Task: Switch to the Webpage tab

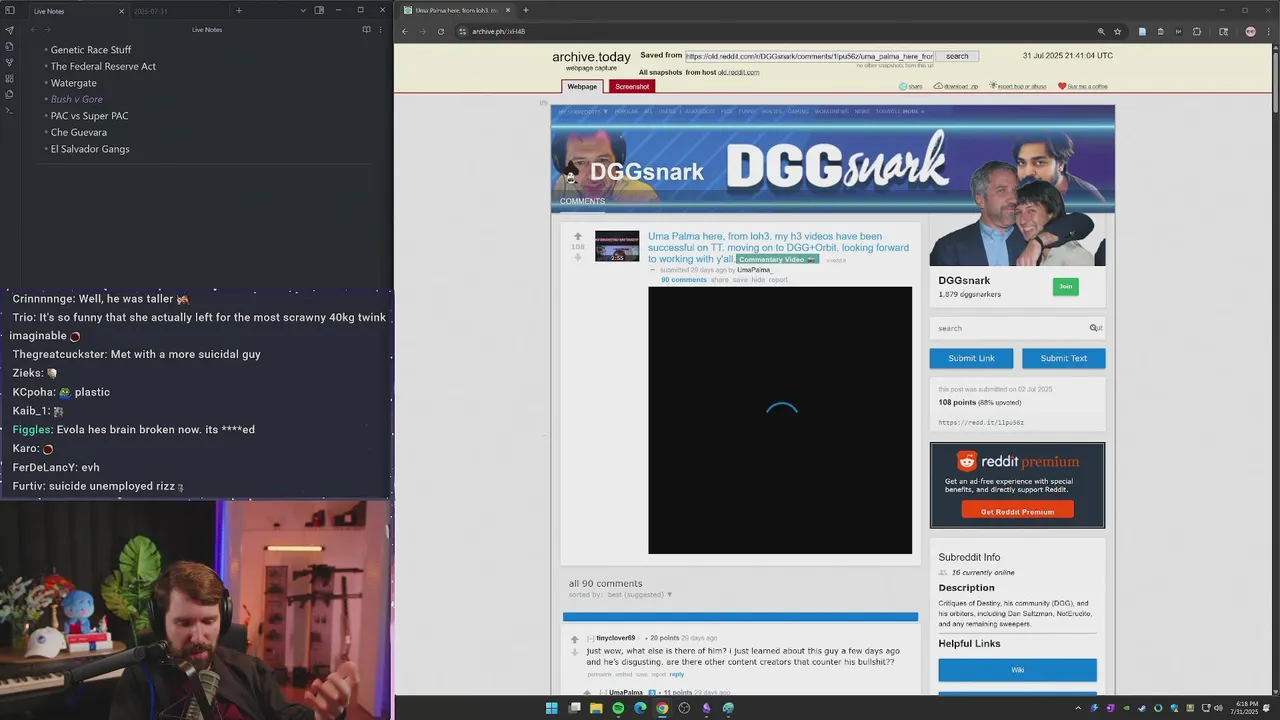Action: point(582,87)
